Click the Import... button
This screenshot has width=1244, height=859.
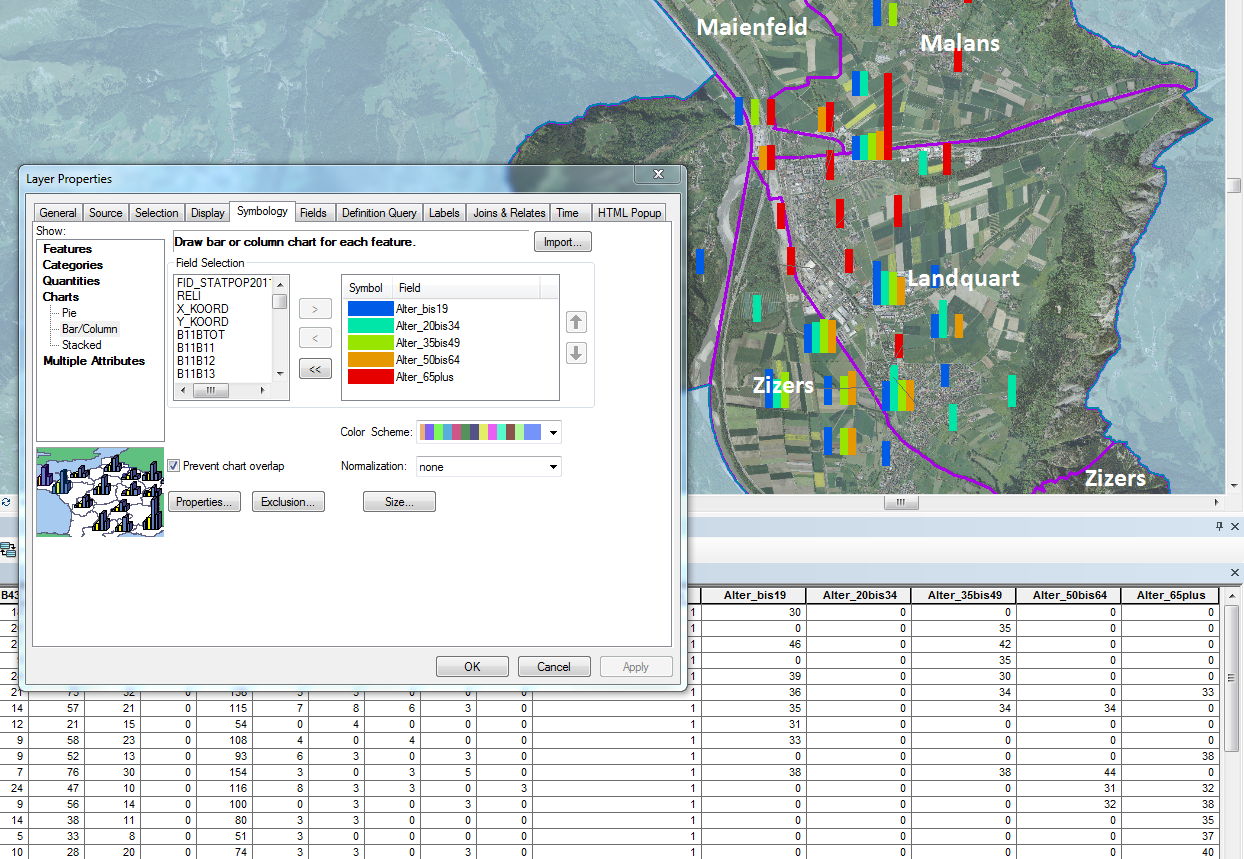click(x=563, y=242)
